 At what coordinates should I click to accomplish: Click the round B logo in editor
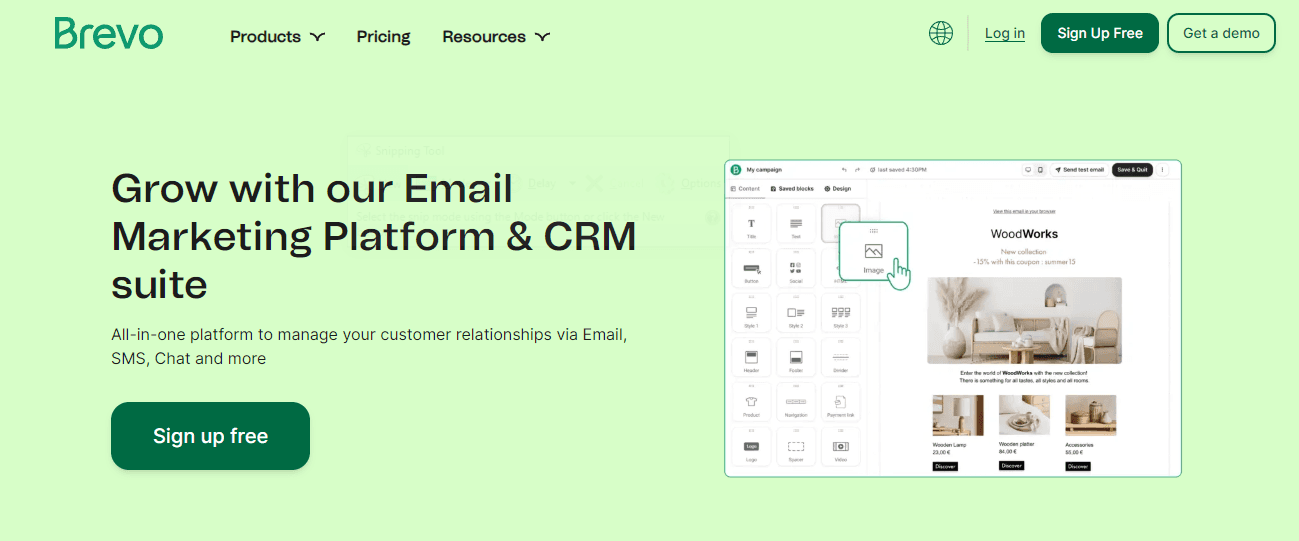tap(736, 170)
